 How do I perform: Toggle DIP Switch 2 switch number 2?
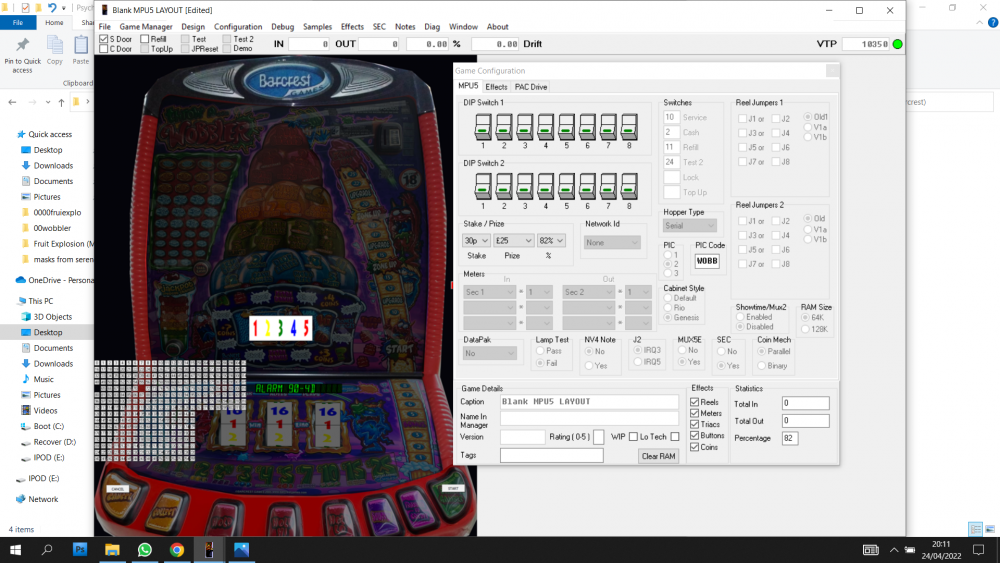click(504, 187)
